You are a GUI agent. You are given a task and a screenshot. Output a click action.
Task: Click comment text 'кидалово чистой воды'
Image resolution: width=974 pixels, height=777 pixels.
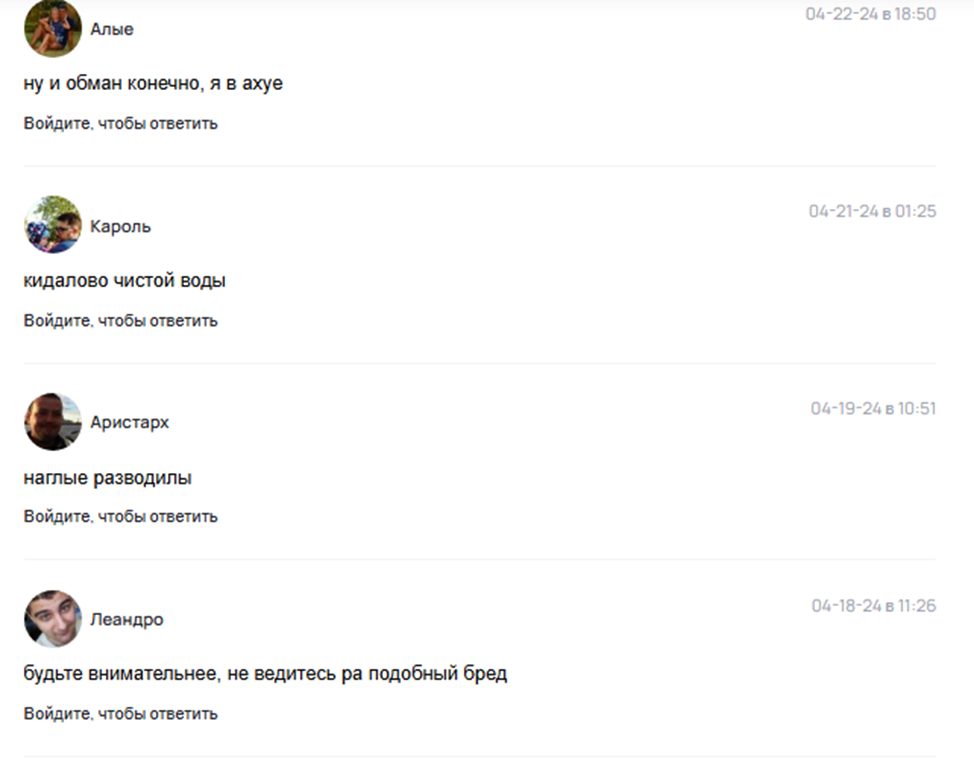pos(124,281)
